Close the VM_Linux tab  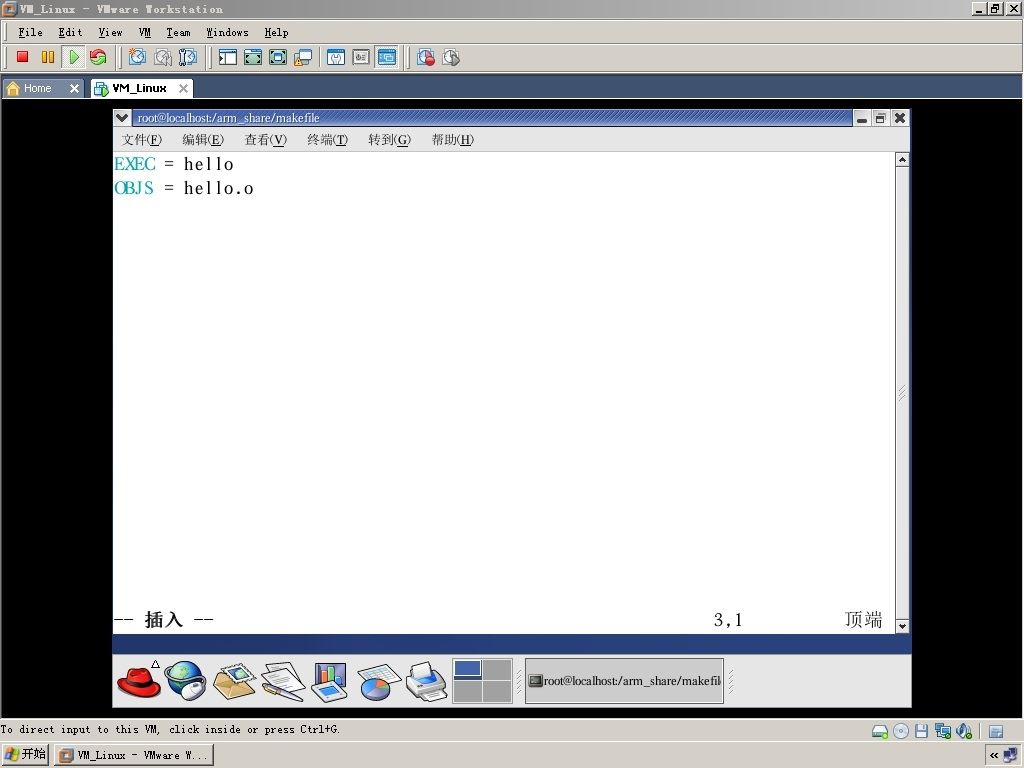point(184,88)
